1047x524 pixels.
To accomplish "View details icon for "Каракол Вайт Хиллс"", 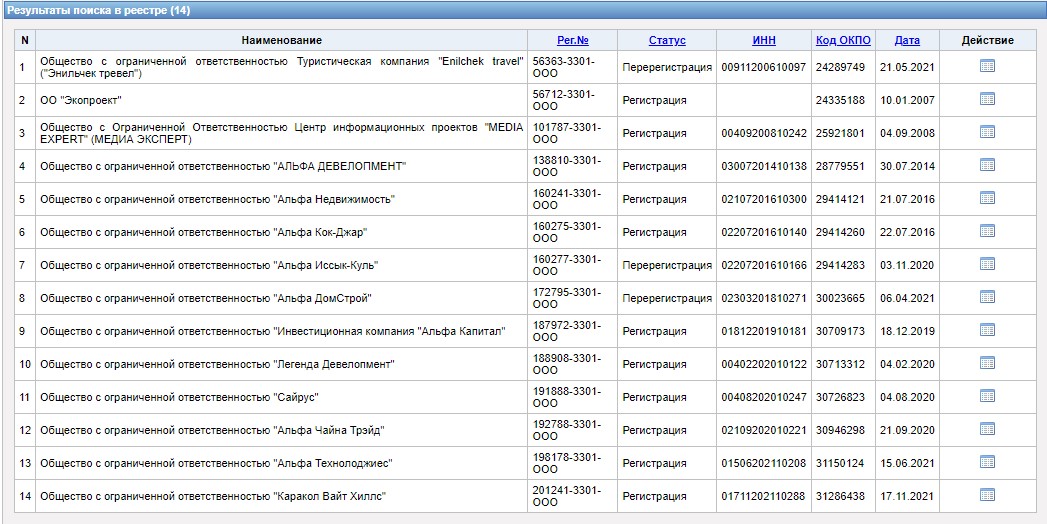I will click(987, 495).
